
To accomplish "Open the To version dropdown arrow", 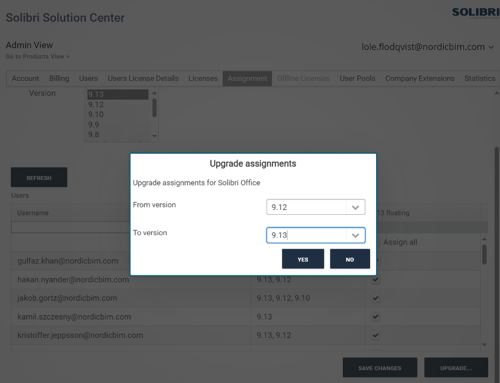I will [x=355, y=235].
